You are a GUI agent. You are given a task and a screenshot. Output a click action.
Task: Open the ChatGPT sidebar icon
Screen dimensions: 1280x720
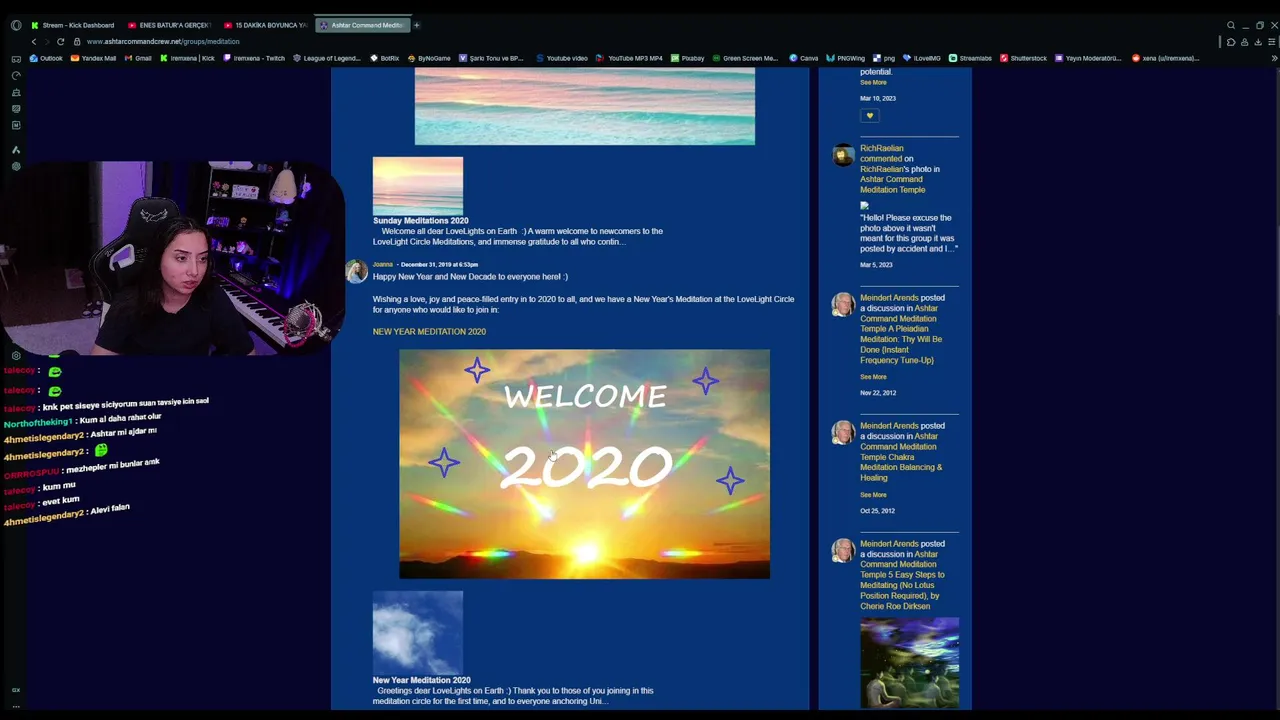[16, 166]
